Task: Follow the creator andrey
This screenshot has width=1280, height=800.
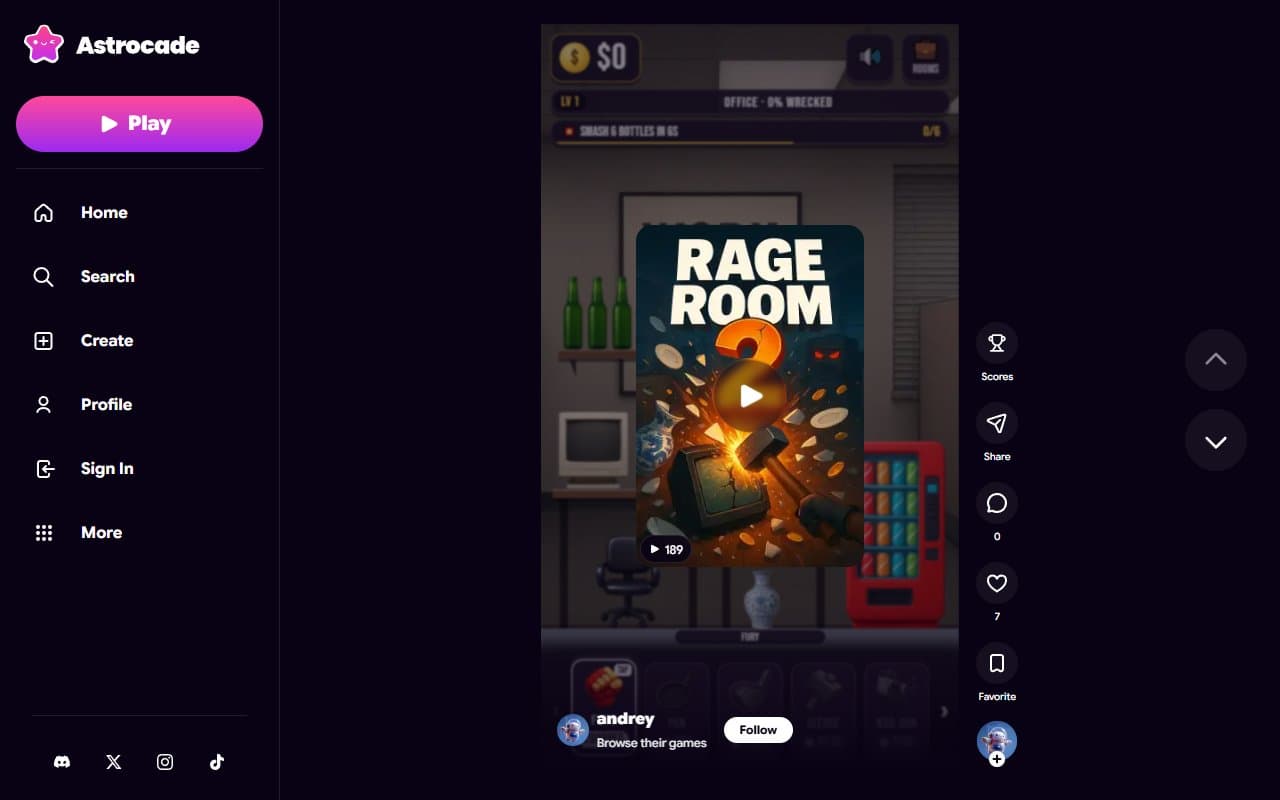Action: [758, 730]
